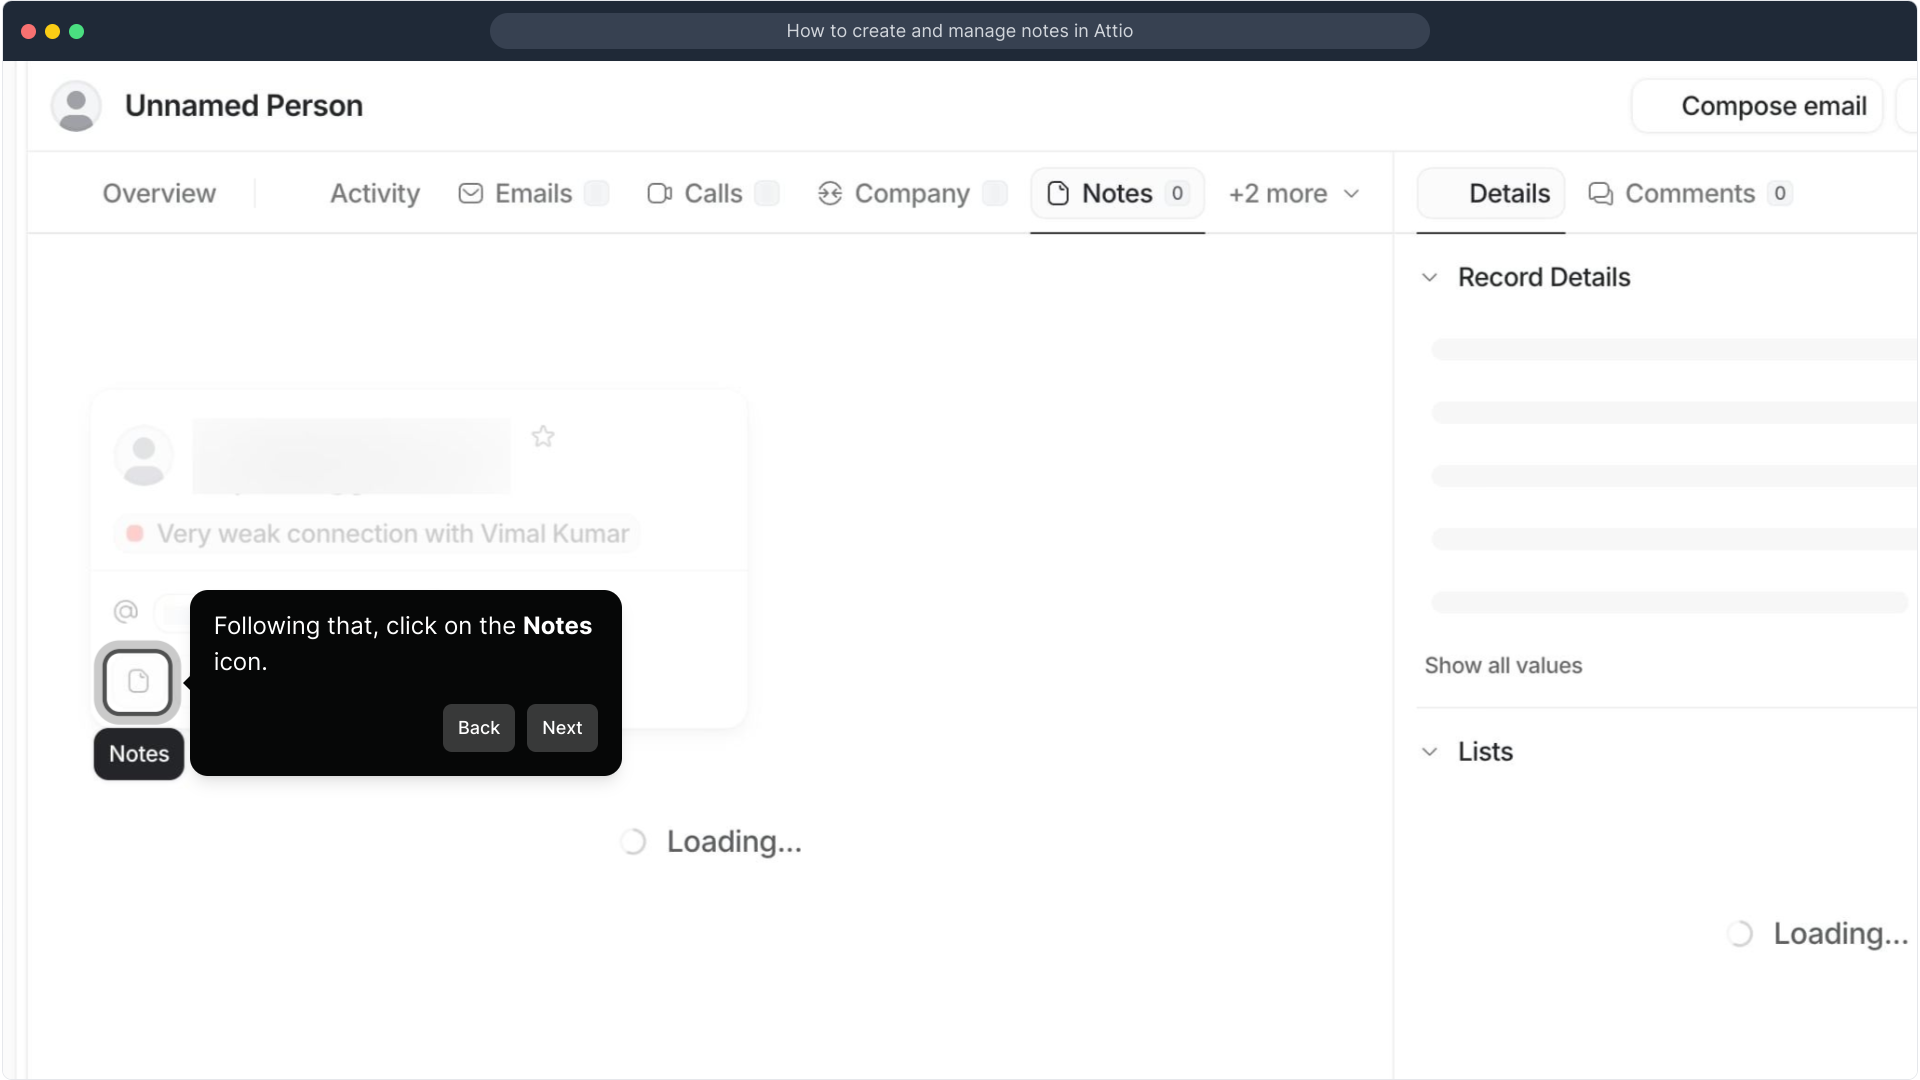Click the Unnamed Person title
Image resolution: width=1920 pixels, height=1080 pixels.
tap(244, 106)
